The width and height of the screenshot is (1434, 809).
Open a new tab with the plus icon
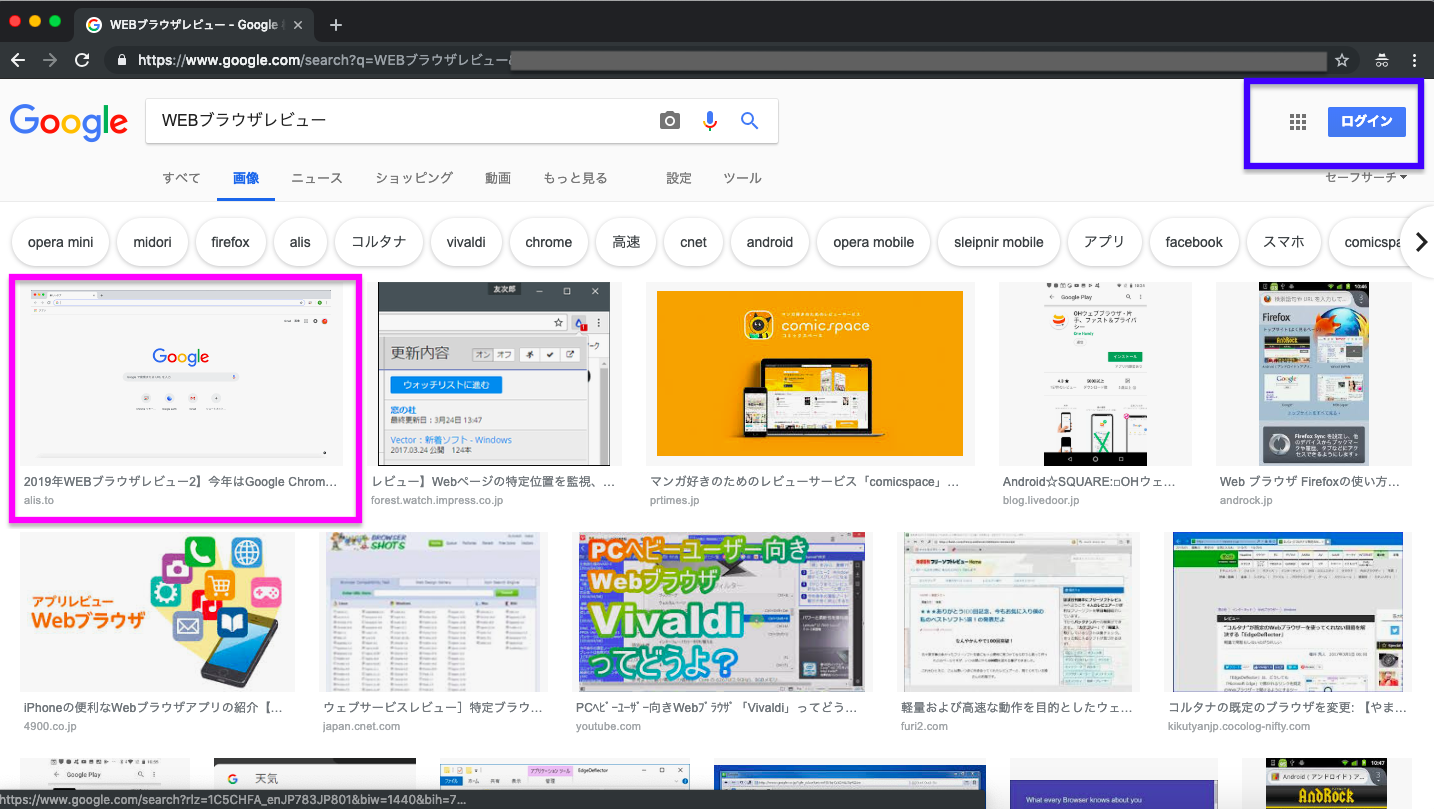tap(336, 25)
